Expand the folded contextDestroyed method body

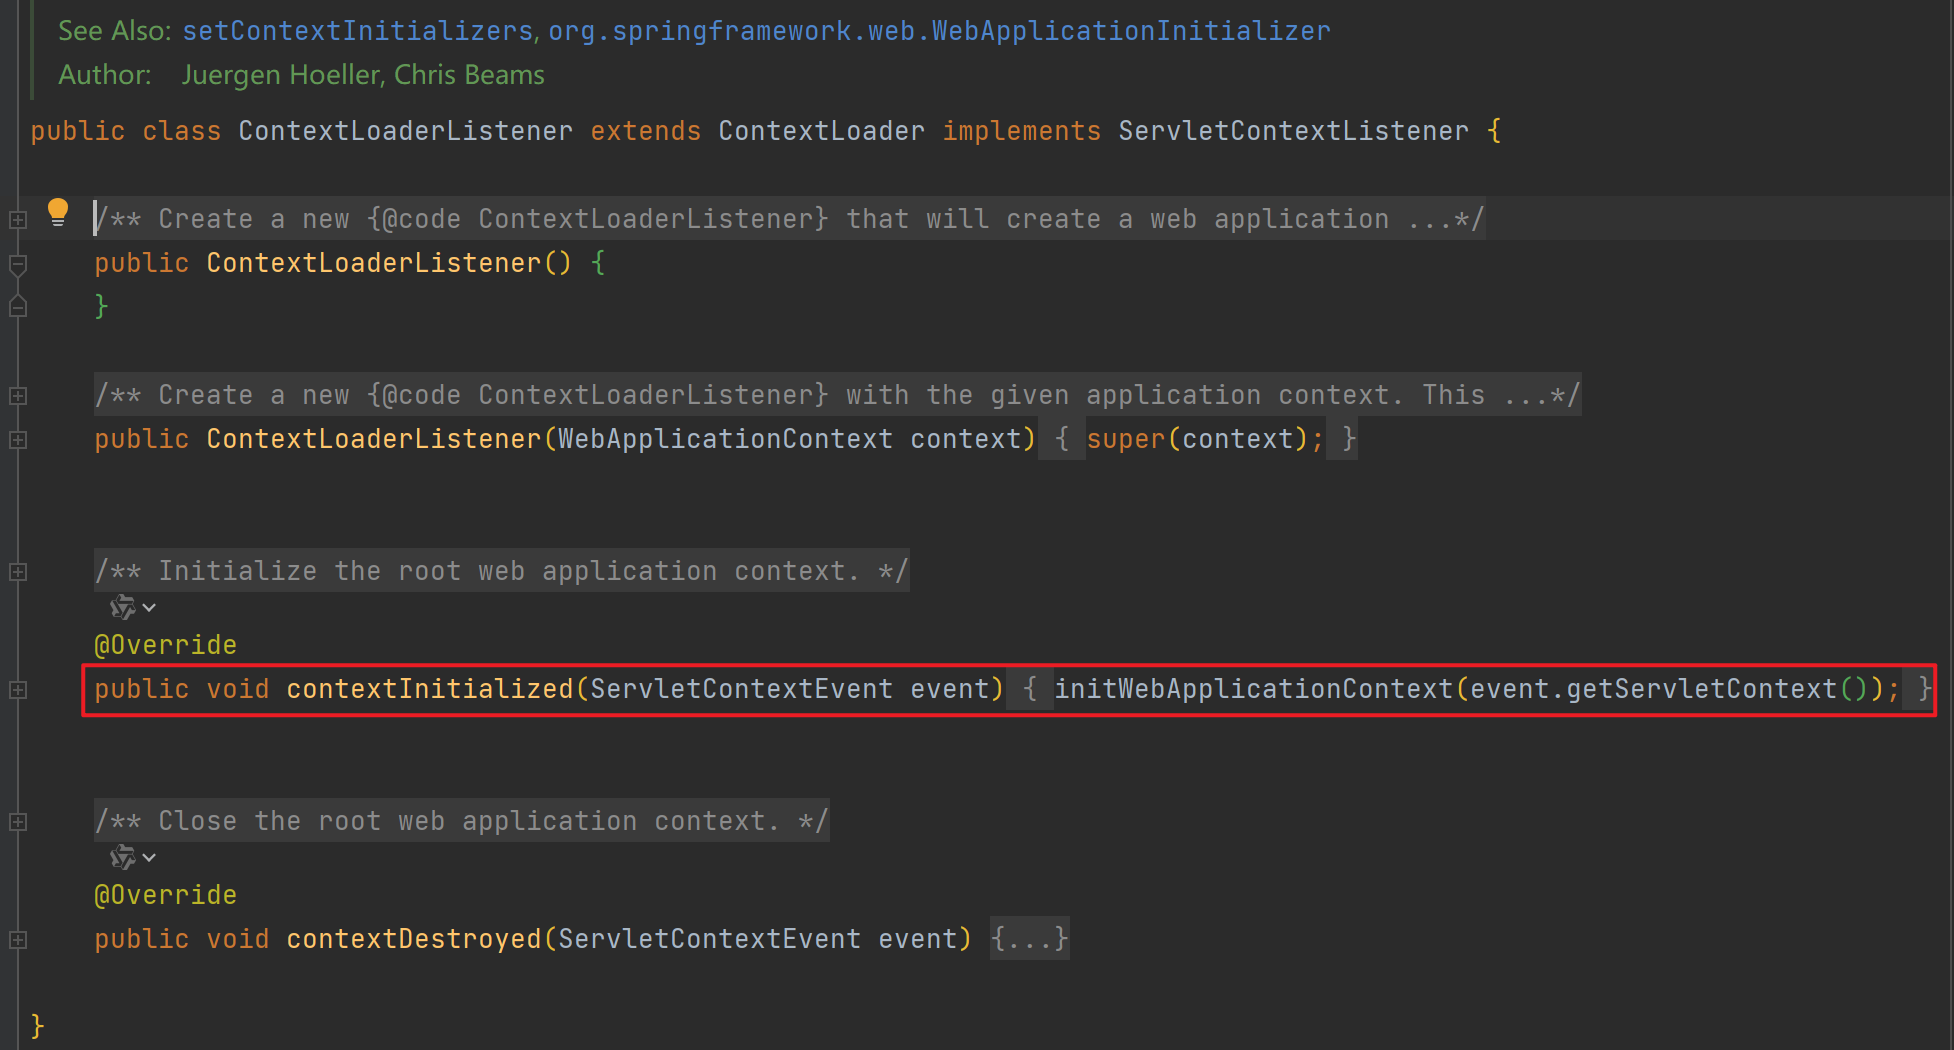tap(18, 939)
